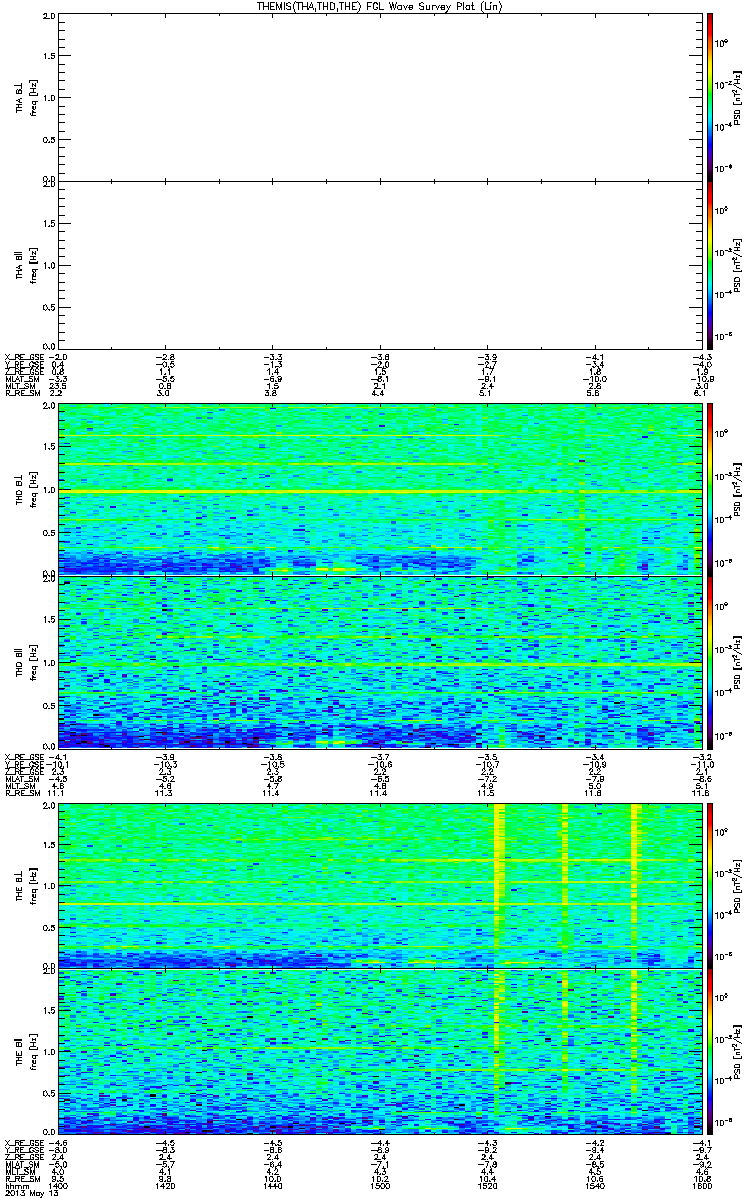Click the "1.0" frequency tick of THD B⊥ panel
This screenshot has width=750, height=1200.
pyautogui.click(x=49, y=491)
